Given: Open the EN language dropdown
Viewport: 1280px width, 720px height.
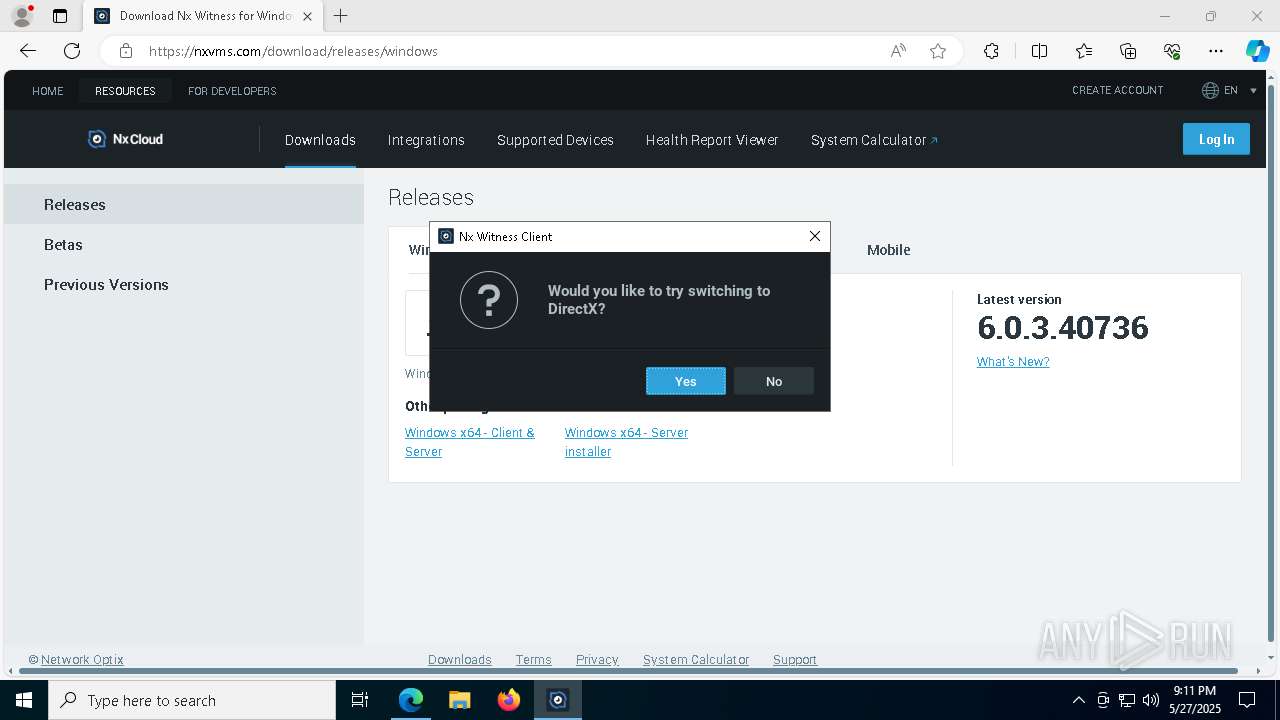Looking at the screenshot, I should click(x=1231, y=90).
